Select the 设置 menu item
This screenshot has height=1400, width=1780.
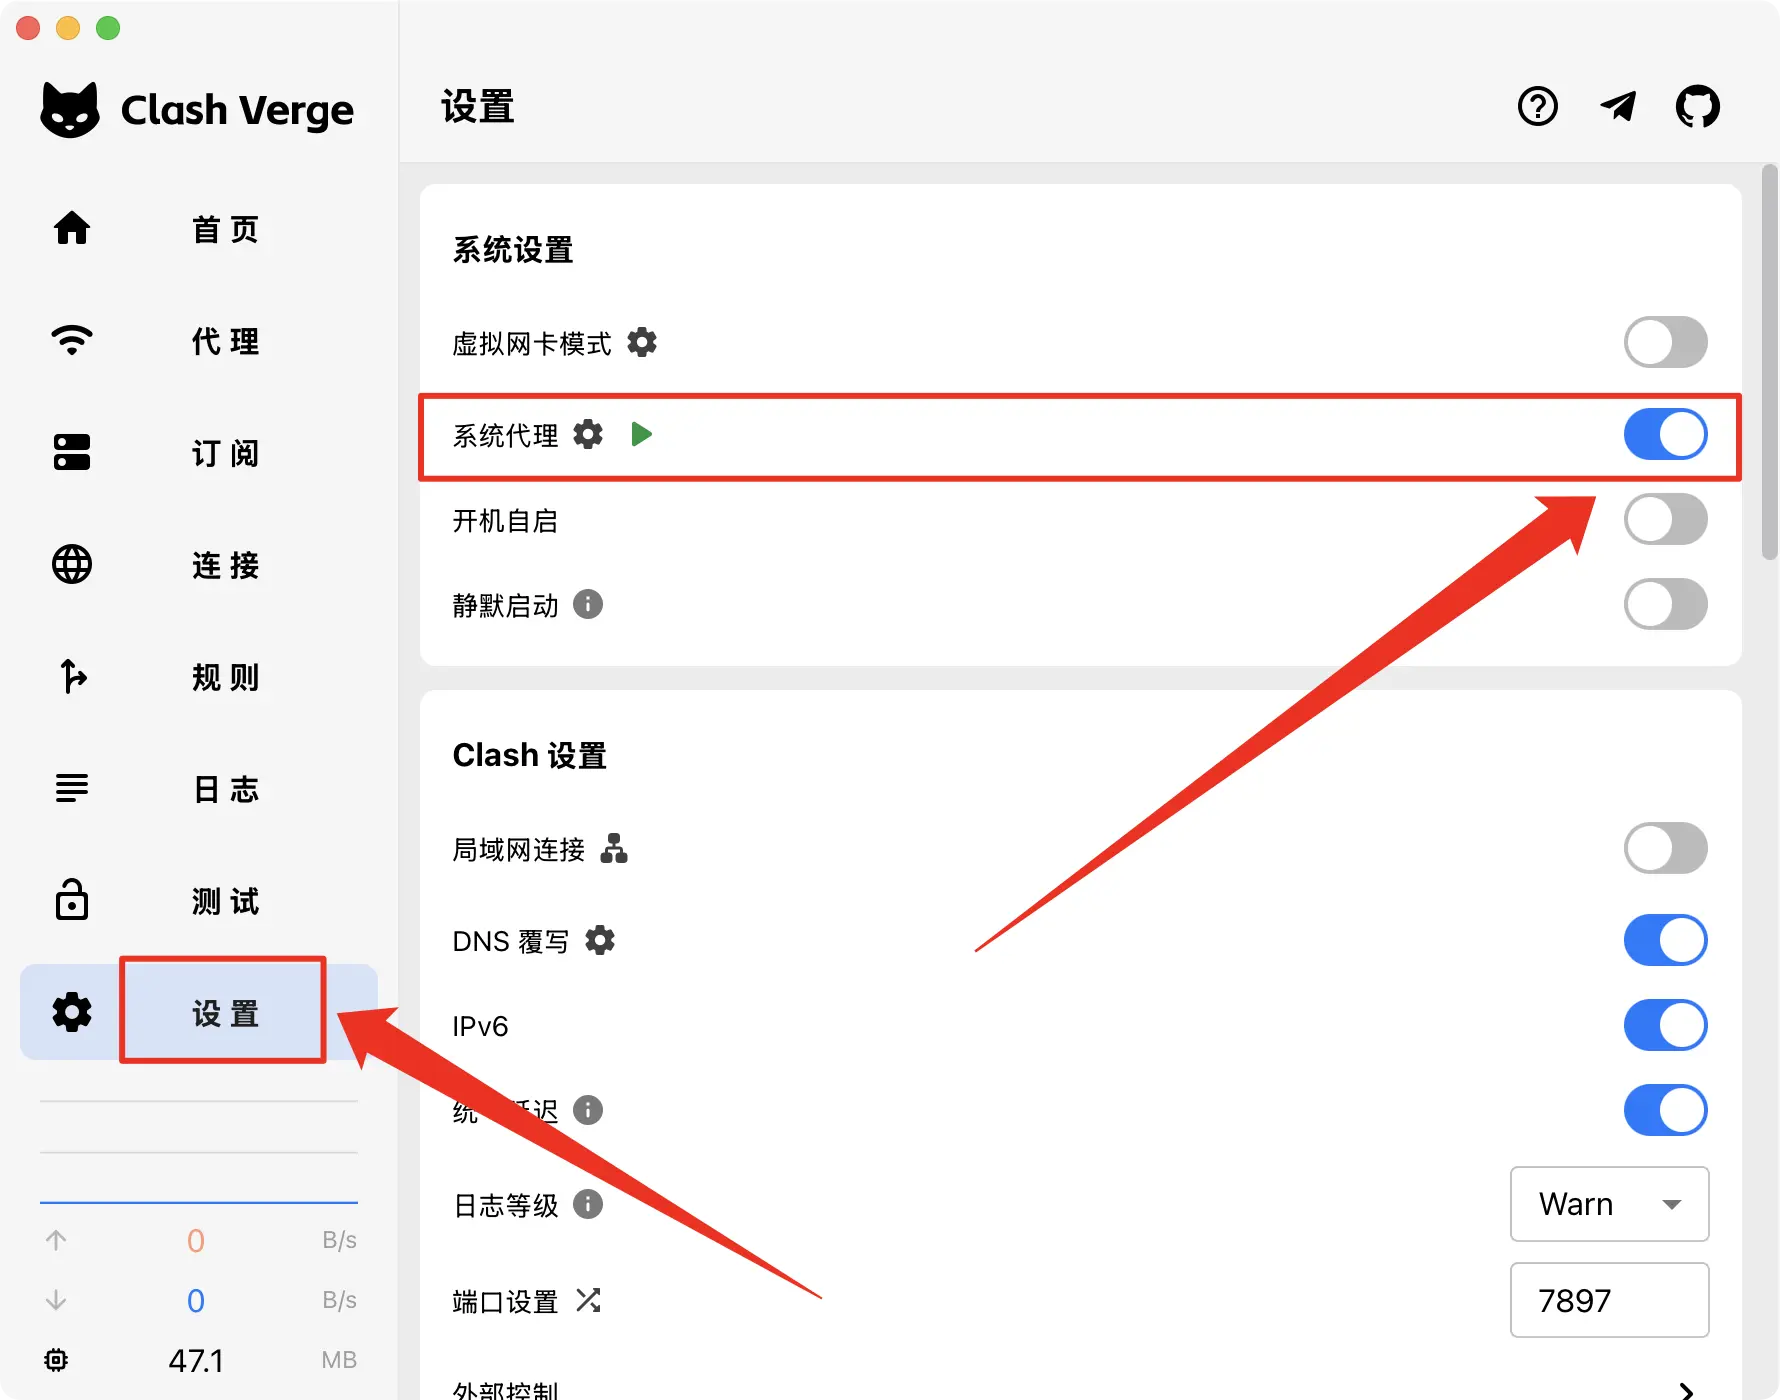[x=199, y=1012]
